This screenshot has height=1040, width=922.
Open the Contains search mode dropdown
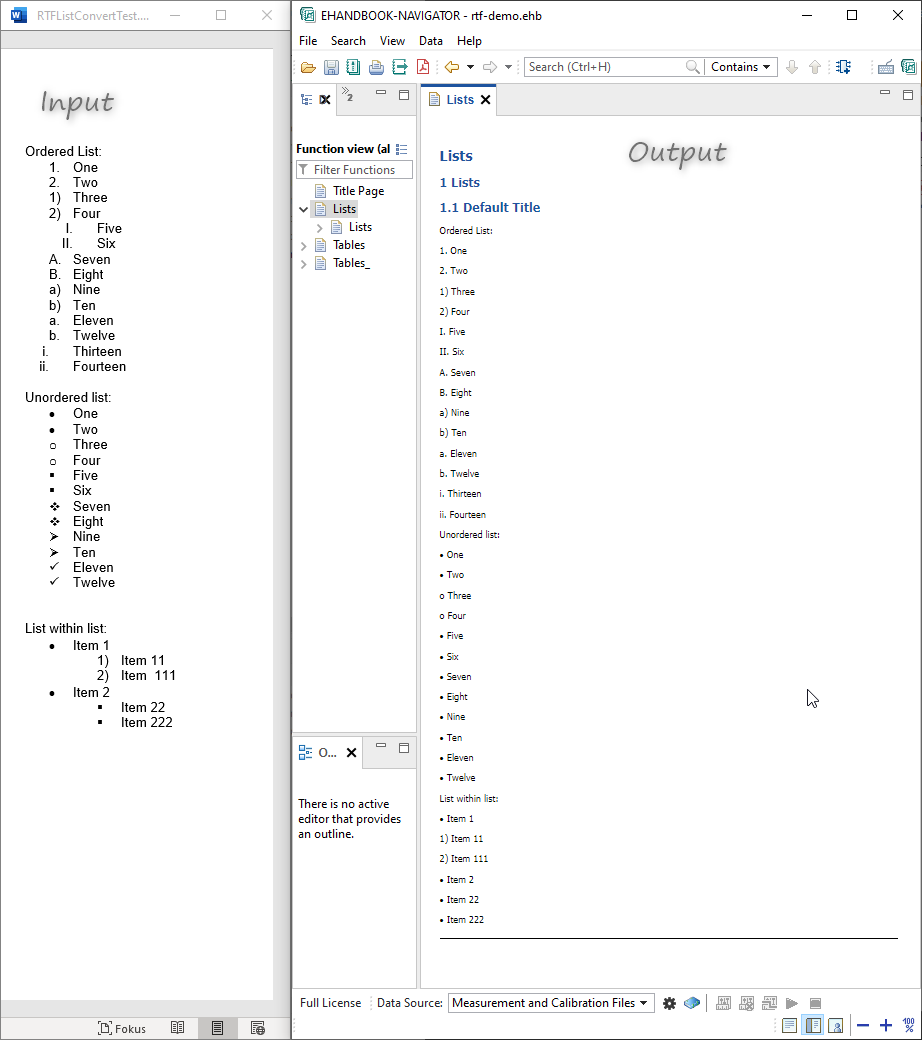(x=741, y=67)
